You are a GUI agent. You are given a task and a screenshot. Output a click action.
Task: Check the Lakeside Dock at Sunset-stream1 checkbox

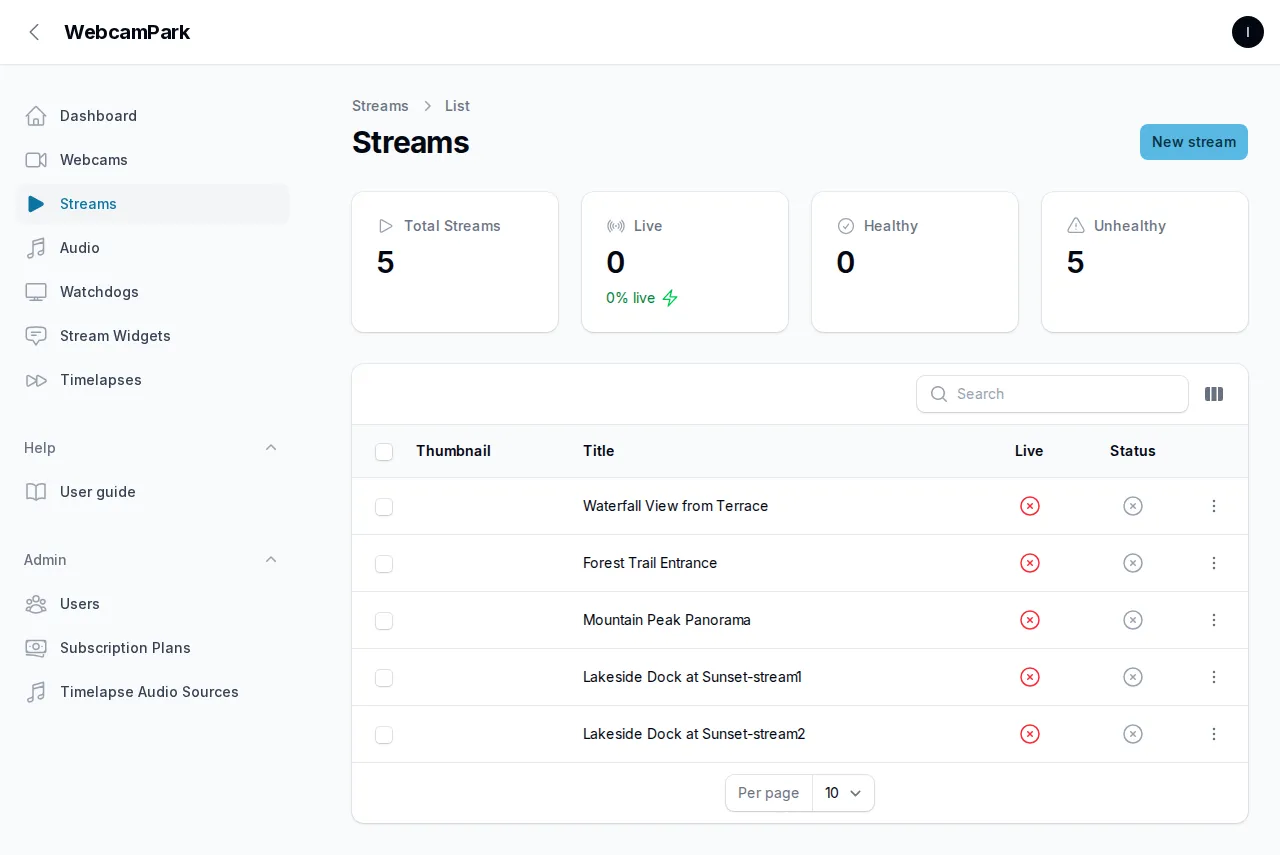pos(384,678)
